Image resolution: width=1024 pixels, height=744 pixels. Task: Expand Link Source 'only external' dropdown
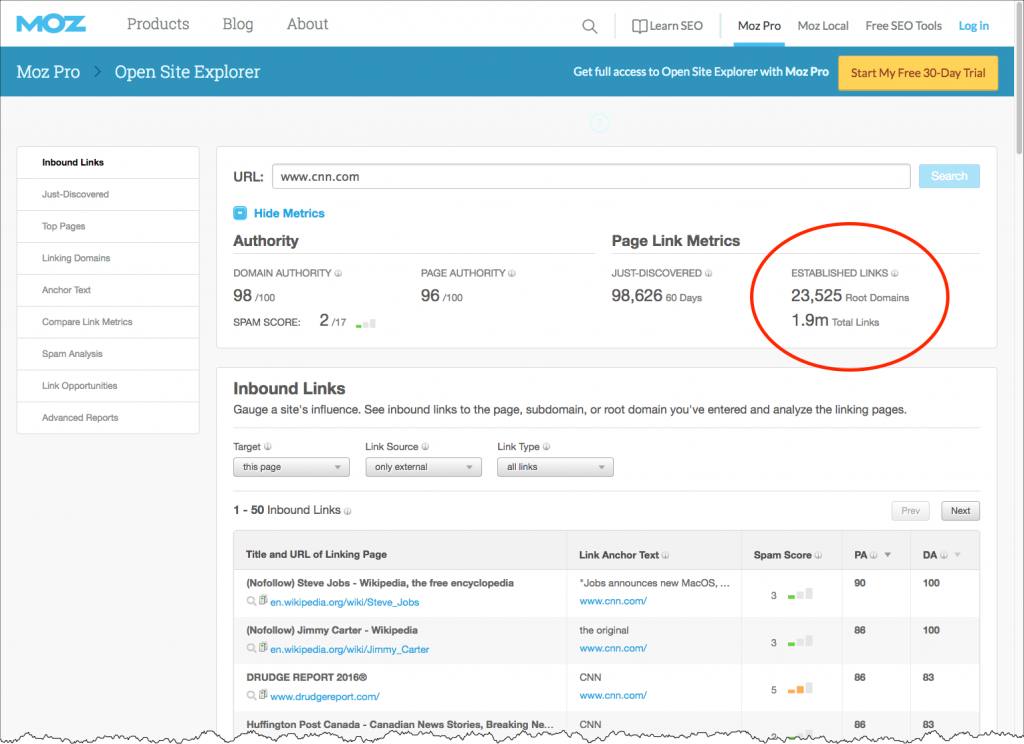coord(423,467)
